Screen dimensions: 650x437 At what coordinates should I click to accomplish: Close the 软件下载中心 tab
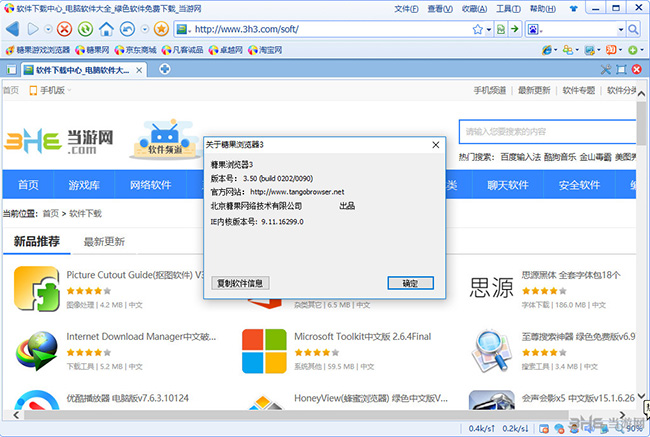point(139,70)
